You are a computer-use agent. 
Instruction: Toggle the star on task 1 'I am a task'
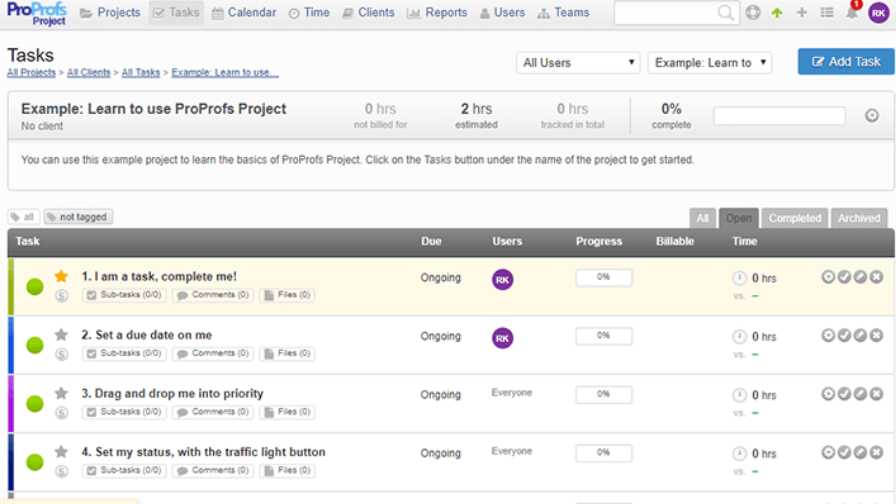coord(61,277)
